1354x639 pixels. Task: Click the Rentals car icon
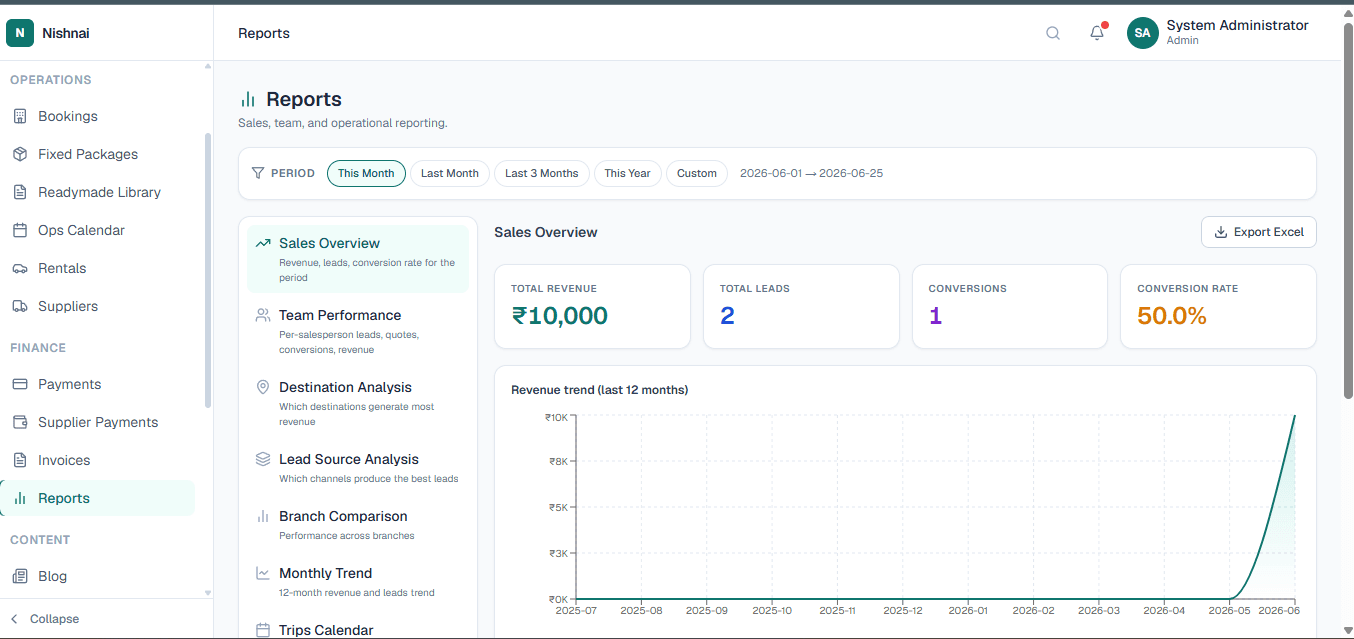[20, 268]
